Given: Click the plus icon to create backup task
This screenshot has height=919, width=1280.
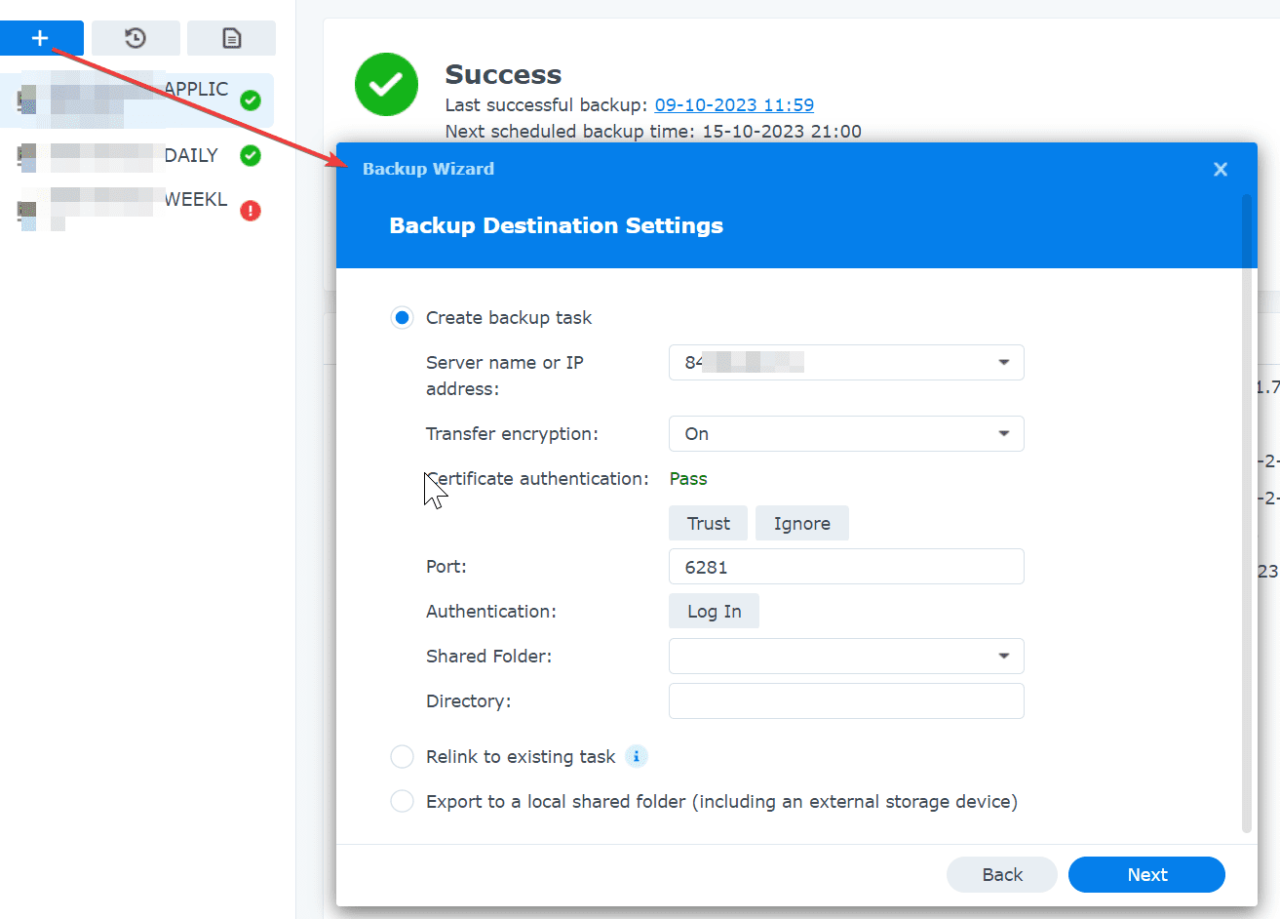Looking at the screenshot, I should (x=40, y=38).
